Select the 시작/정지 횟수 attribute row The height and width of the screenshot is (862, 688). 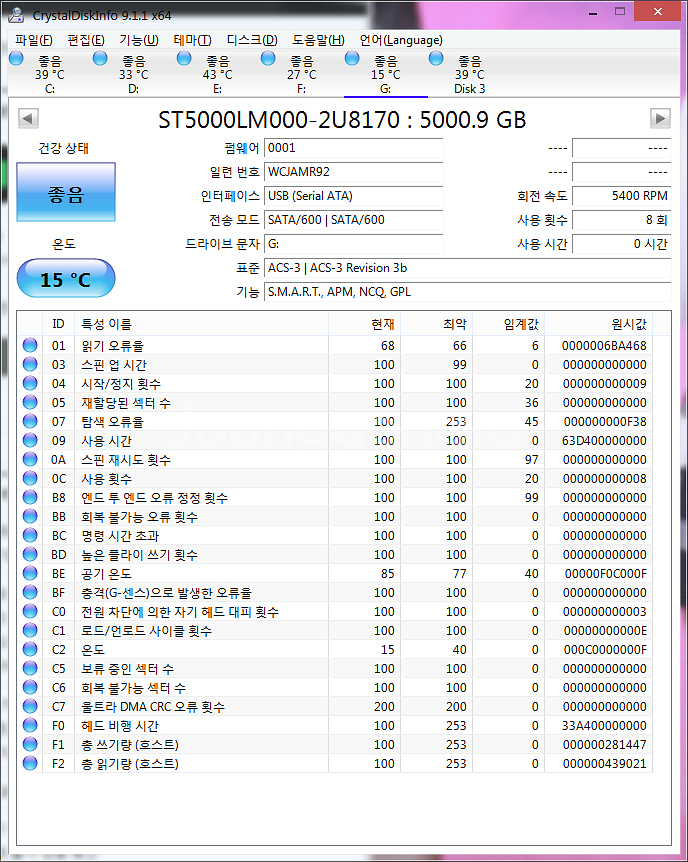click(x=335, y=383)
